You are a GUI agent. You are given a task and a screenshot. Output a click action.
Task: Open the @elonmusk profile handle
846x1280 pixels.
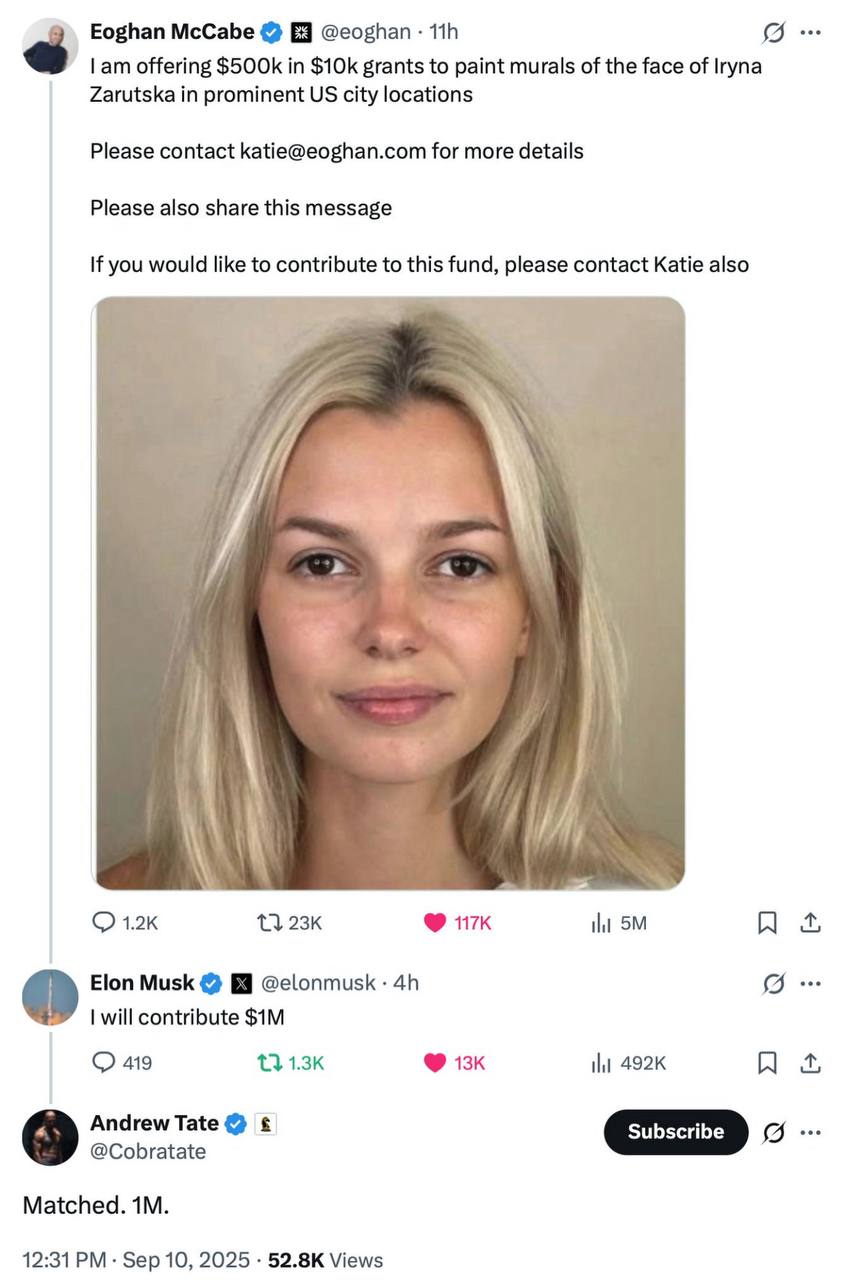tap(319, 983)
